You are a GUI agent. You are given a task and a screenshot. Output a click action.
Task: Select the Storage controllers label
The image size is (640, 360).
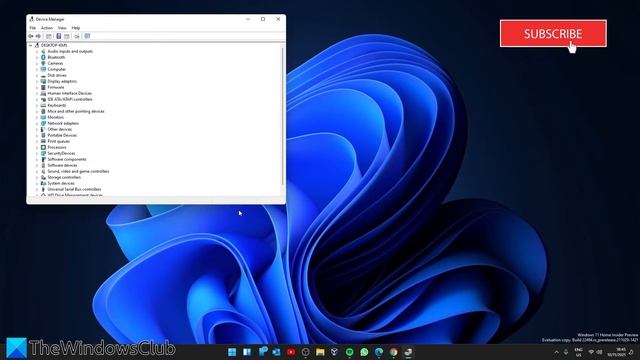click(64, 178)
